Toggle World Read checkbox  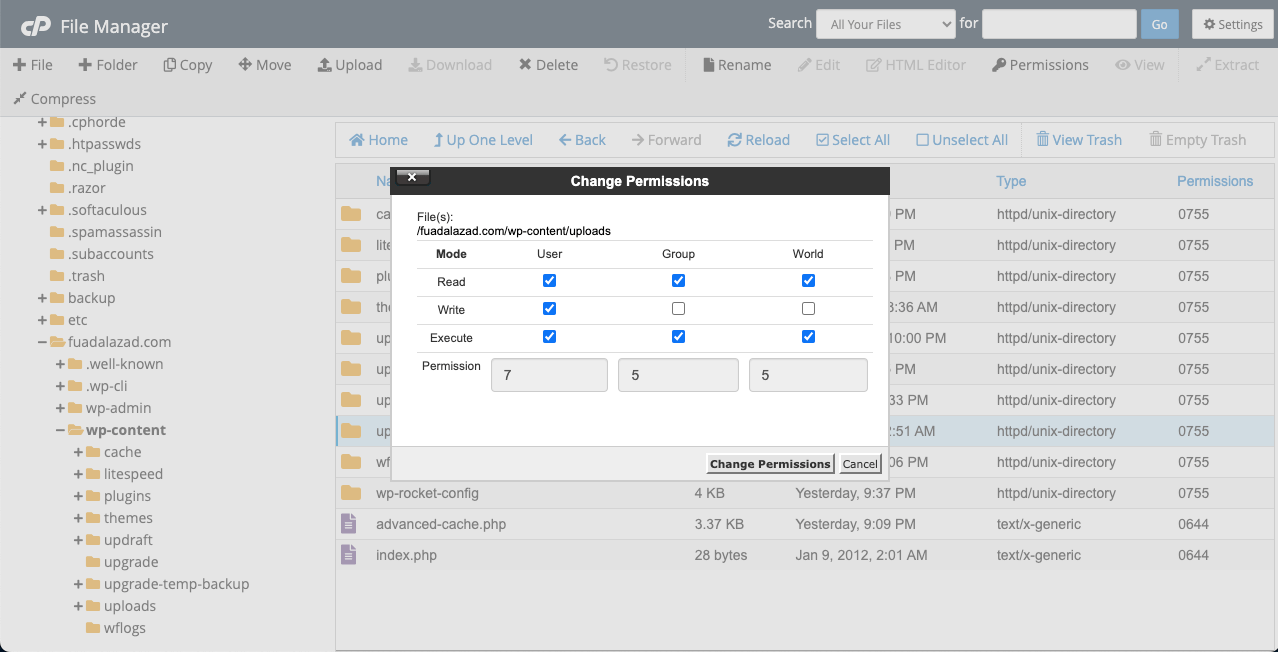tap(808, 281)
